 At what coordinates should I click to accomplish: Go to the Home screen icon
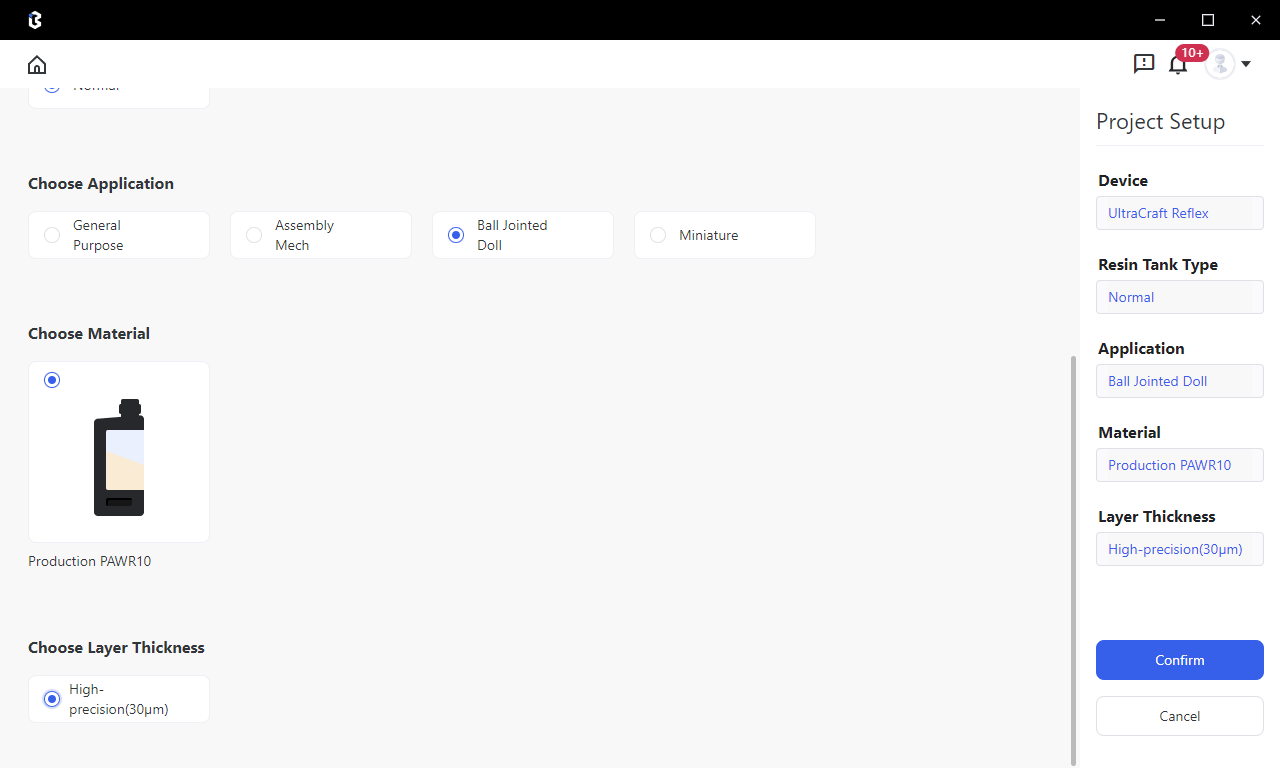(37, 65)
